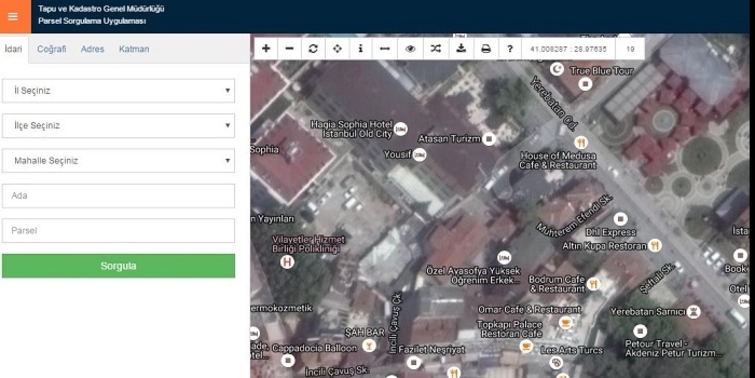Zoom out with the minus tool
The image size is (755, 378).
pyautogui.click(x=289, y=49)
